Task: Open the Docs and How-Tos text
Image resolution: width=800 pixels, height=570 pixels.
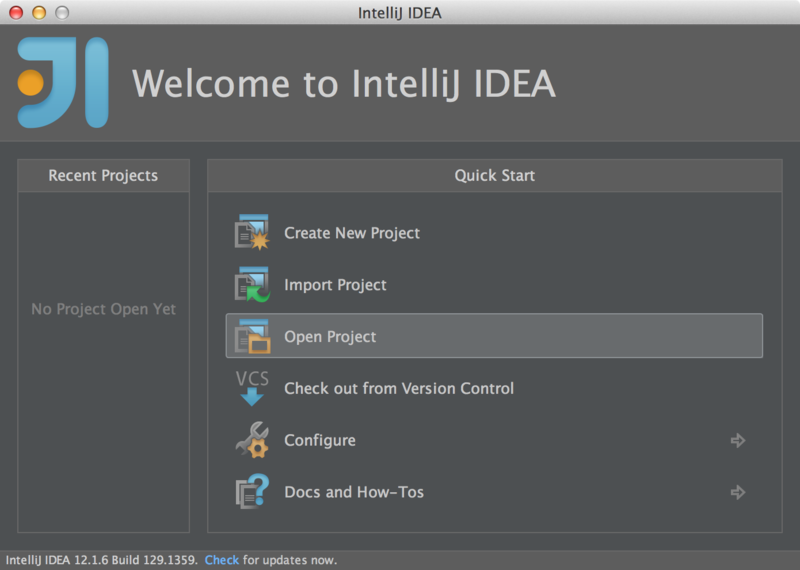Action: tap(355, 492)
